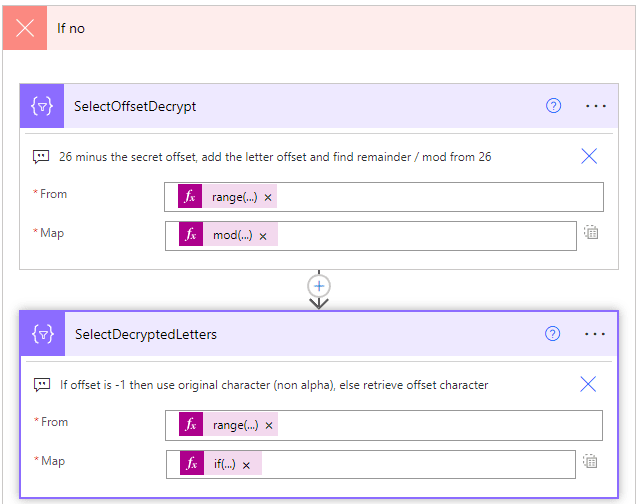Click the SelectOffsetDecrypt action icon
This screenshot has height=504, width=639.
click(x=42, y=106)
